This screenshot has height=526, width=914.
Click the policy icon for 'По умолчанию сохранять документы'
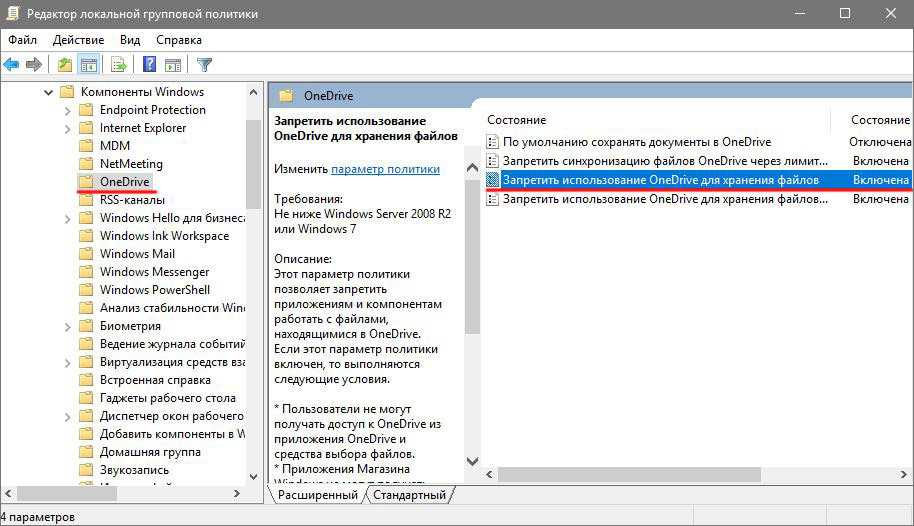[x=493, y=142]
